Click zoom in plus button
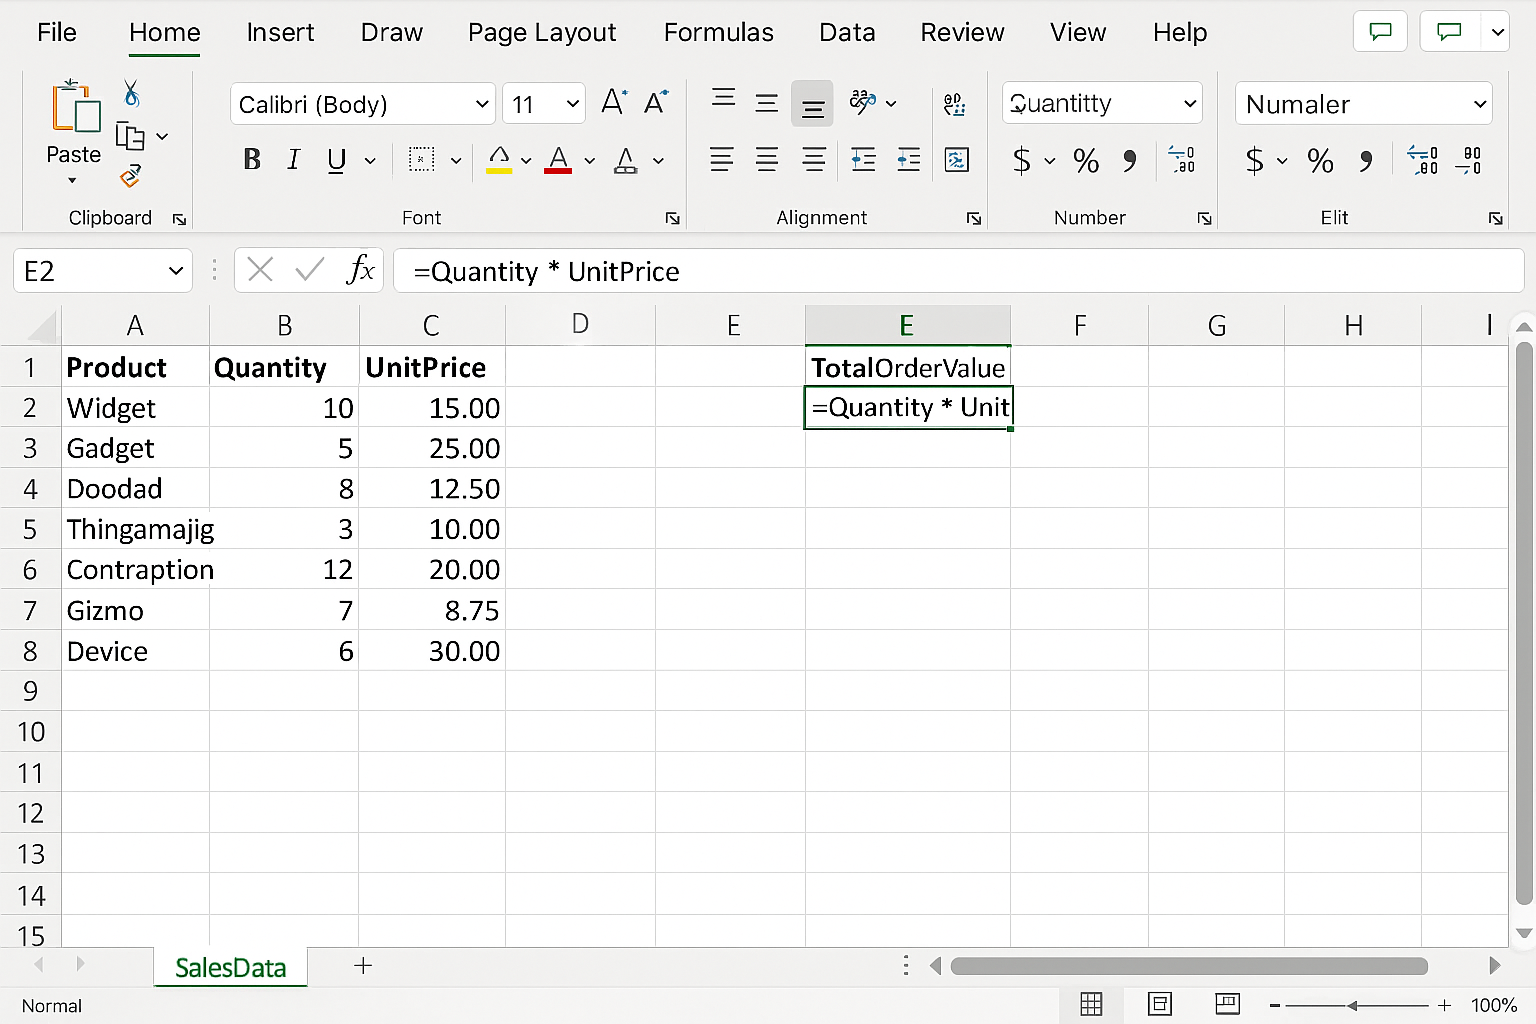The width and height of the screenshot is (1536, 1024). click(1444, 1005)
